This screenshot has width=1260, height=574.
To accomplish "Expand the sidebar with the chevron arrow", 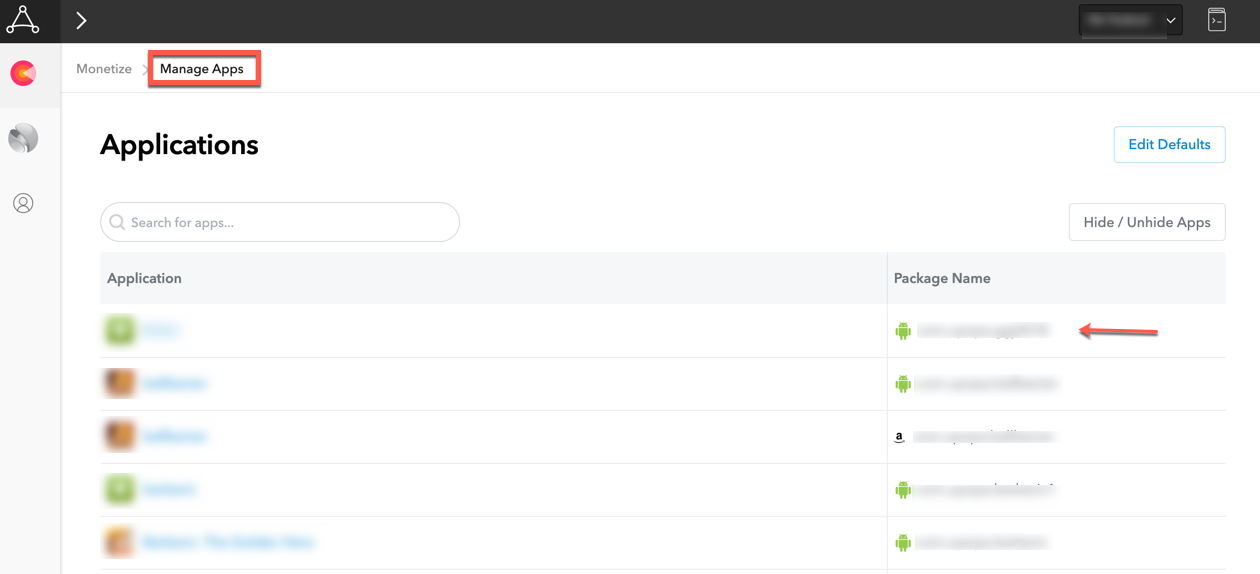I will point(81,20).
